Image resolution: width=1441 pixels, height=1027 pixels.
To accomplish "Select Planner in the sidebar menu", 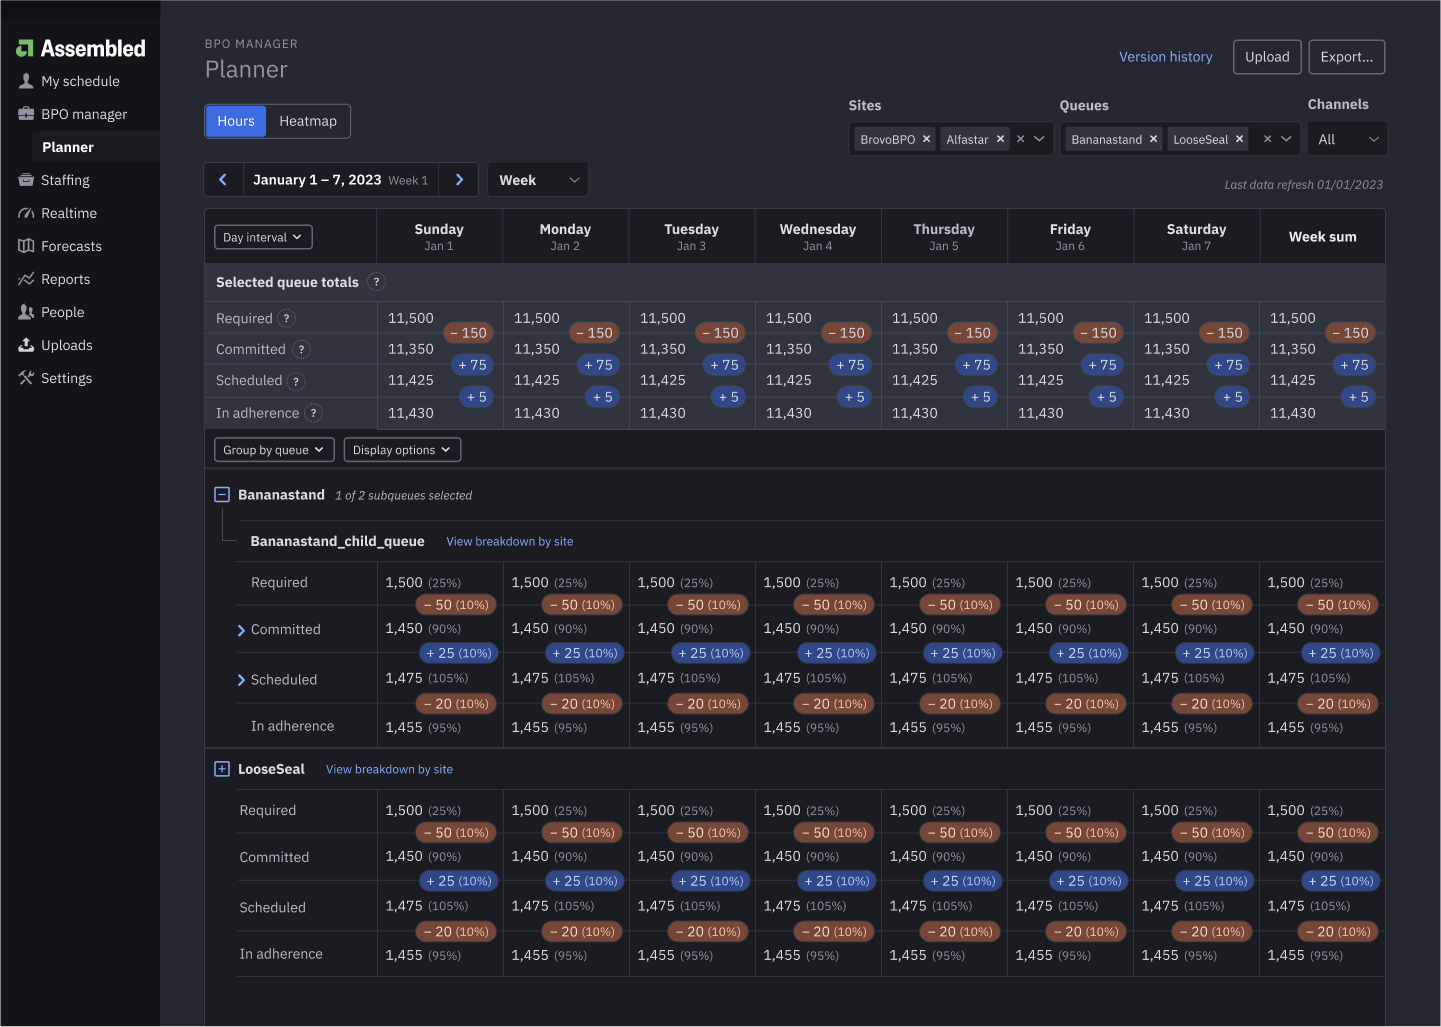I will 68,147.
